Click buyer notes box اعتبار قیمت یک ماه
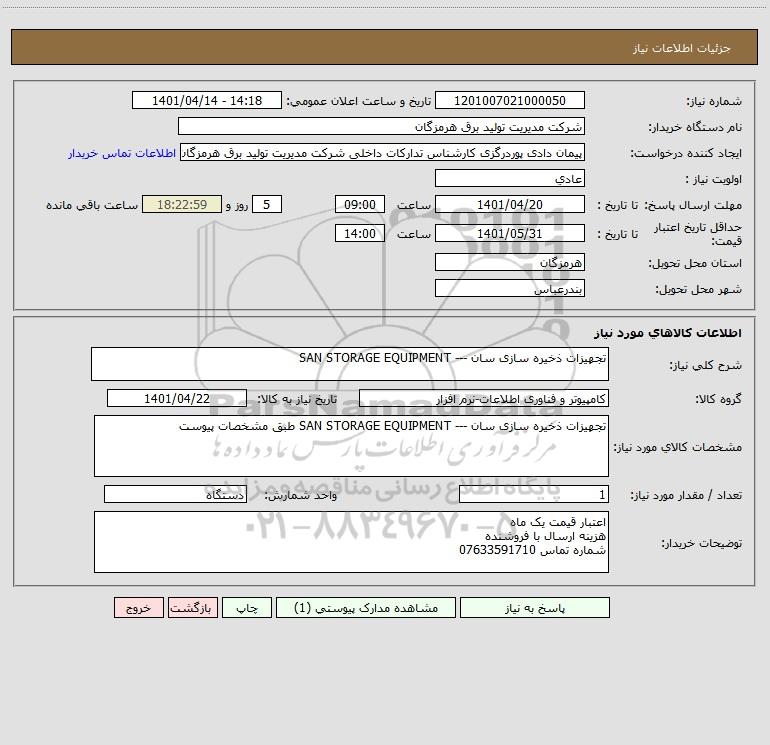Screen dimensions: 770x745 (351, 542)
